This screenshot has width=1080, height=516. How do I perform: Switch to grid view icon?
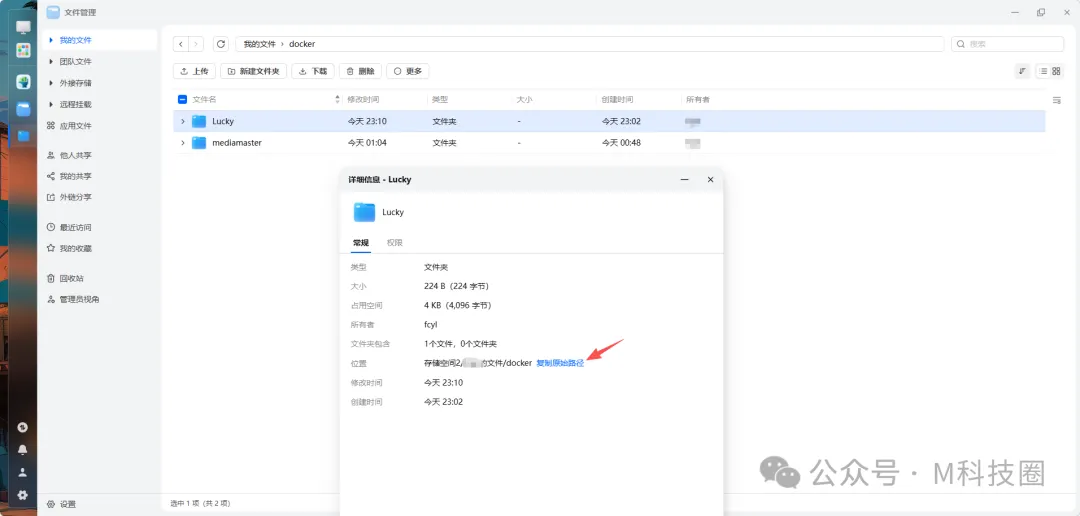tap(1056, 71)
